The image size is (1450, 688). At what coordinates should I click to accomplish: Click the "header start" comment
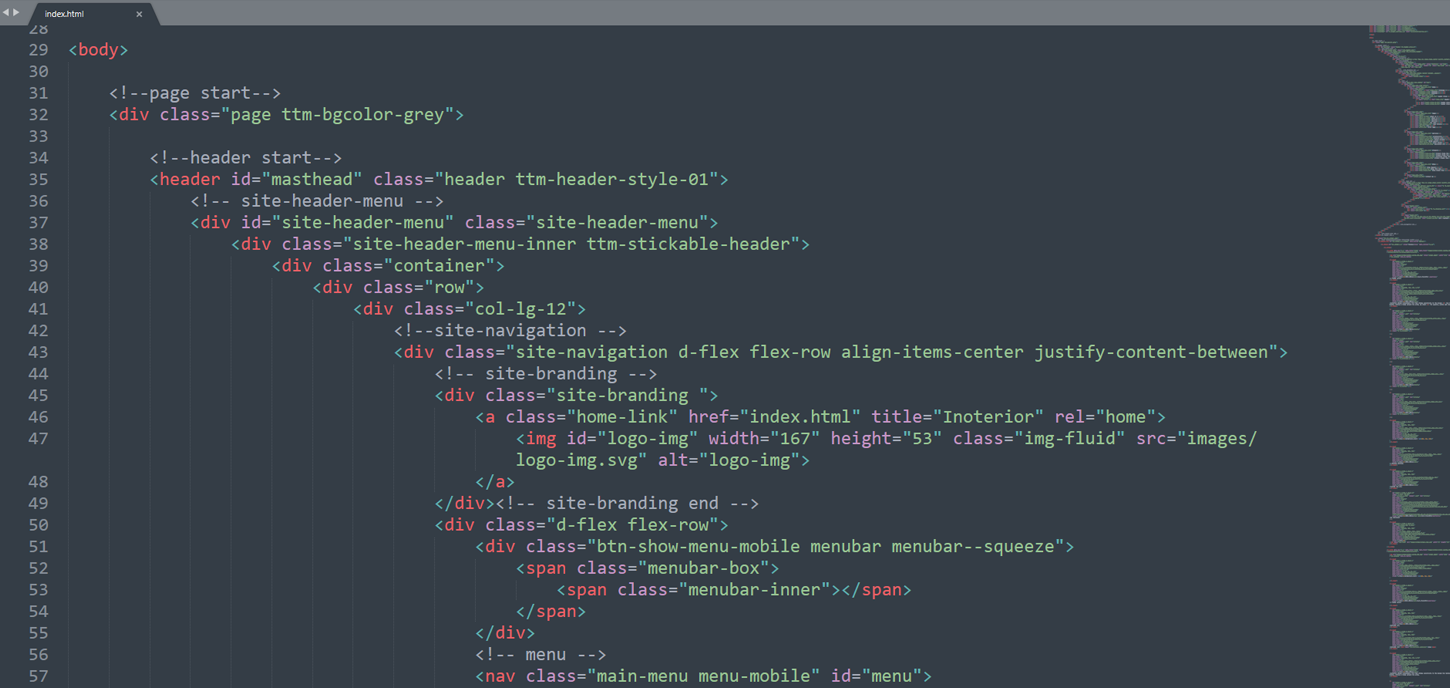click(246, 158)
